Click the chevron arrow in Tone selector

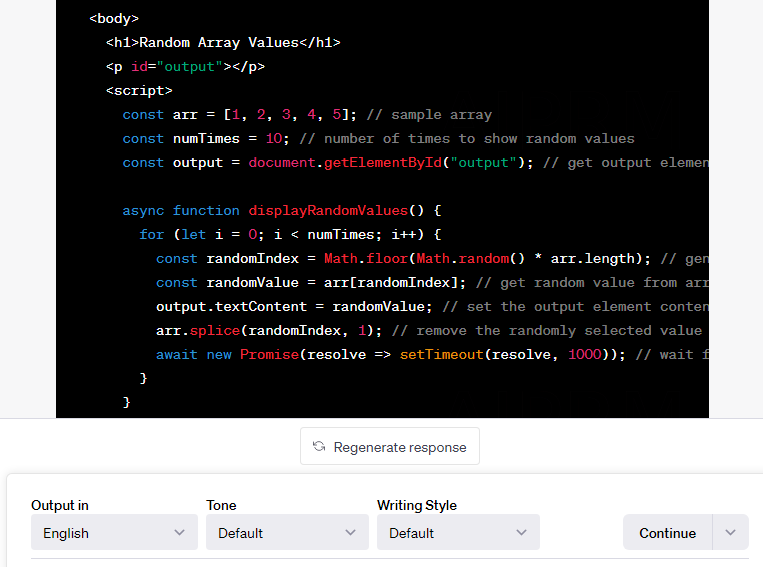tap(350, 532)
